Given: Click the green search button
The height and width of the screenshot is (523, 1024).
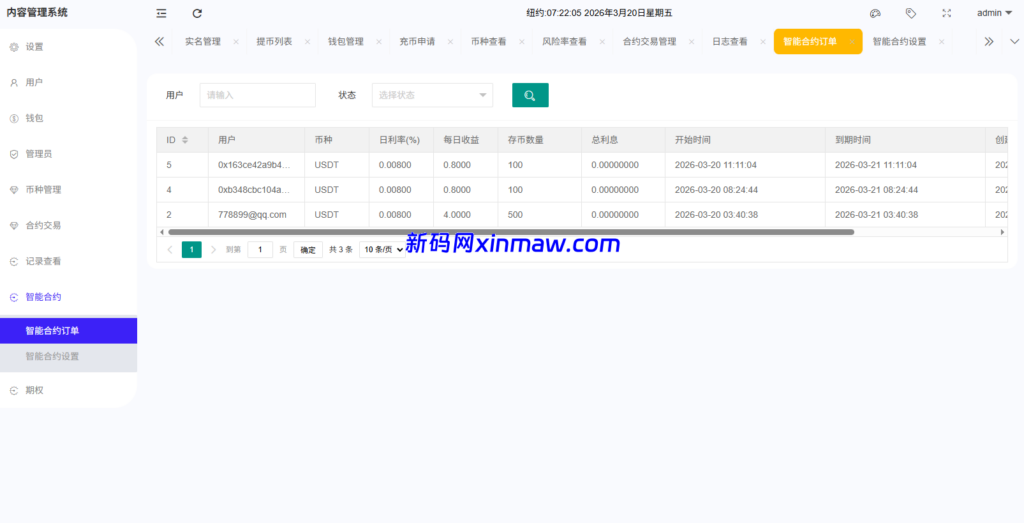Looking at the screenshot, I should (530, 95).
